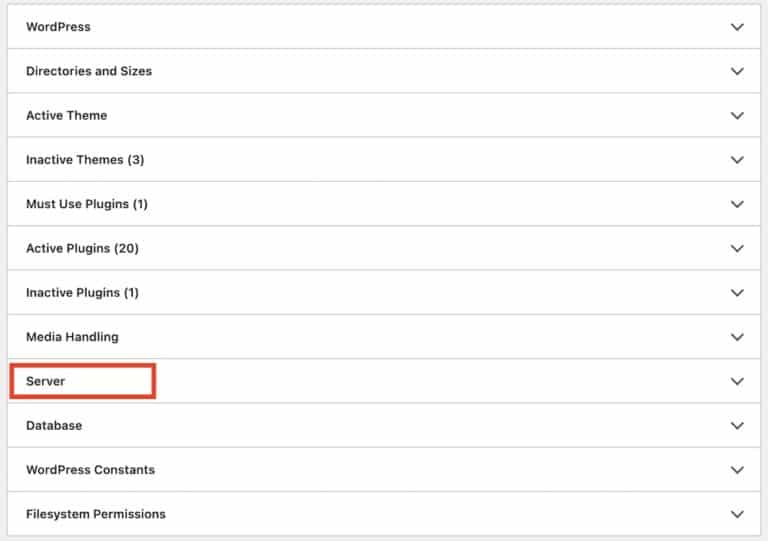The image size is (768, 541).
Task: Click the Active Plugins (20) label
Action: (x=82, y=249)
